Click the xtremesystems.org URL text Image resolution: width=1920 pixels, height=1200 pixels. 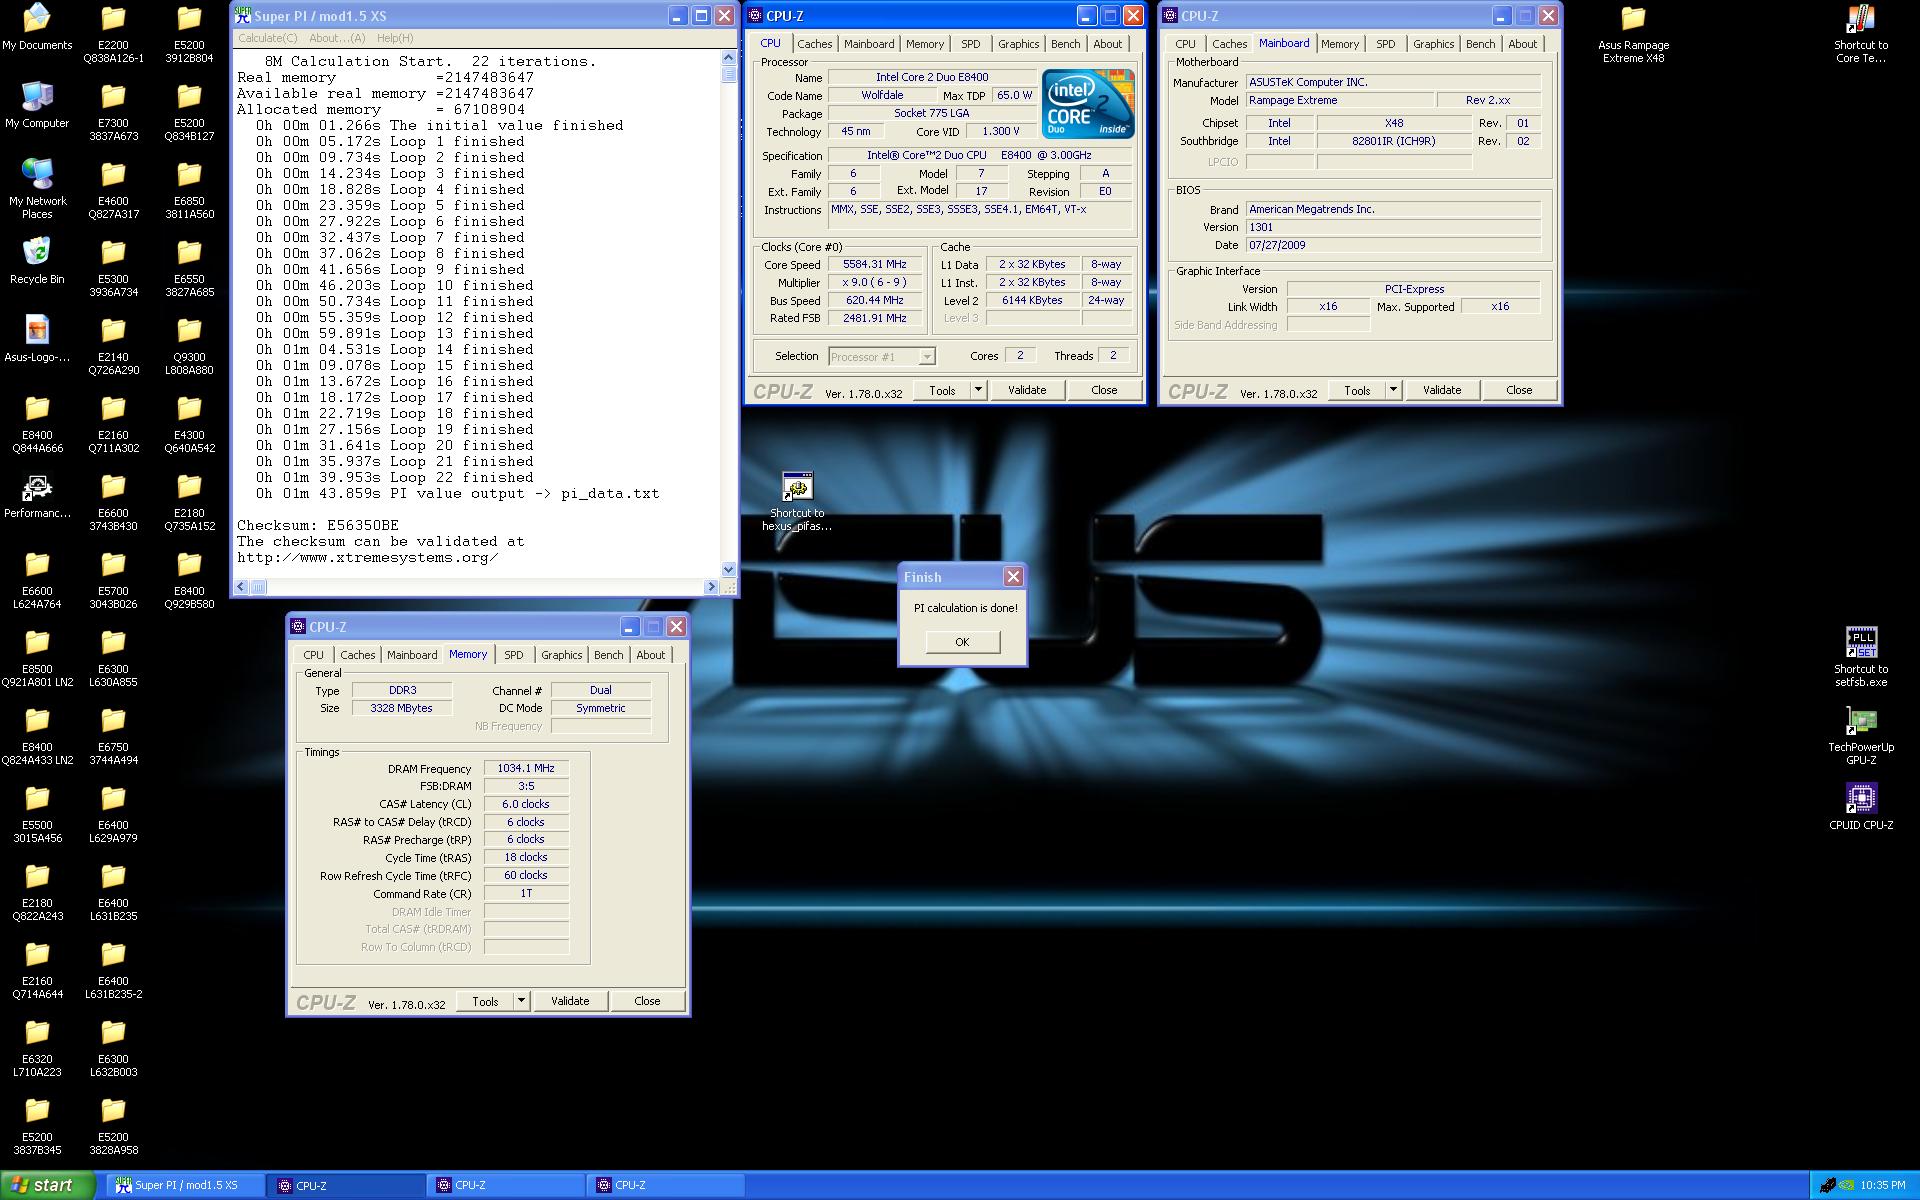[x=367, y=557]
